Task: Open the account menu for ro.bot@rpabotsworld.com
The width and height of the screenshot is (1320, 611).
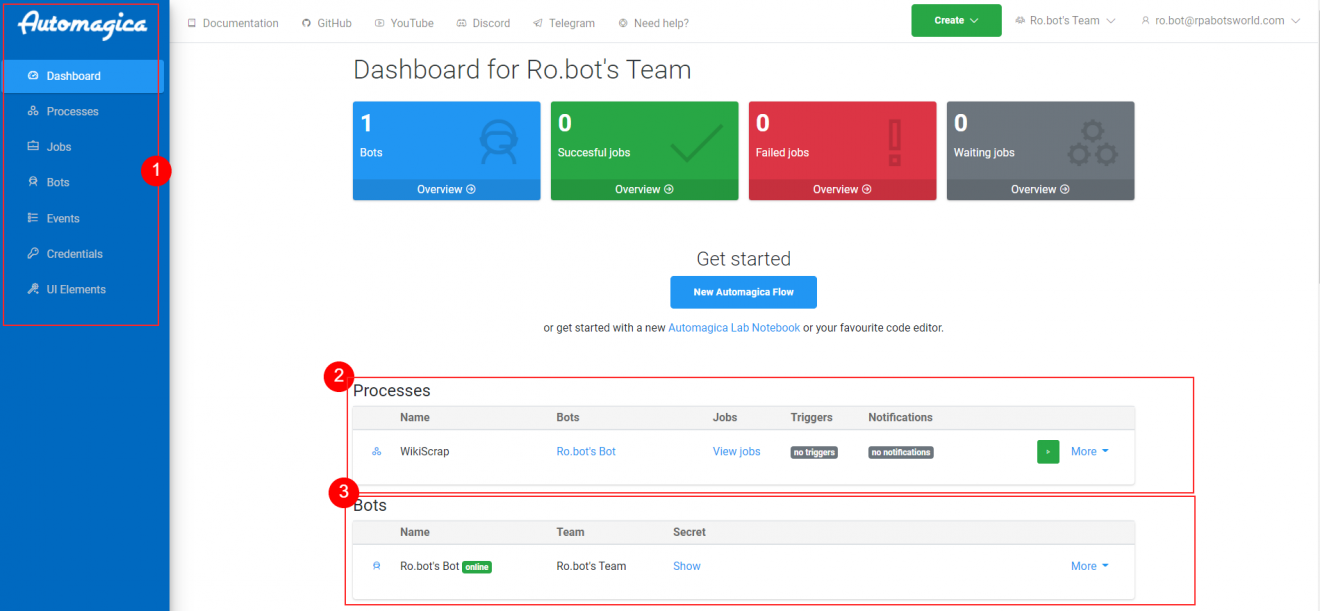Action: [1219, 19]
